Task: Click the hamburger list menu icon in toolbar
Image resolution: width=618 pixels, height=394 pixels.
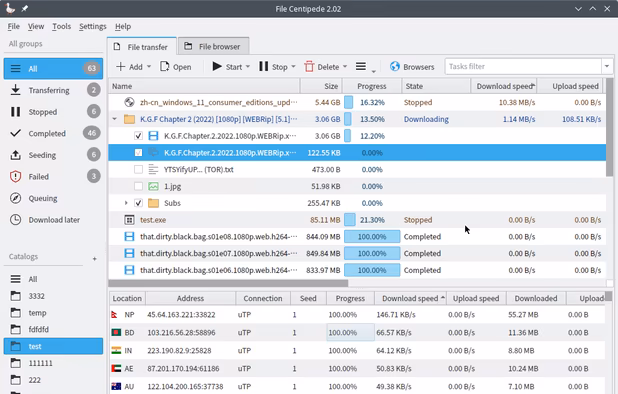Action: click(x=361, y=67)
